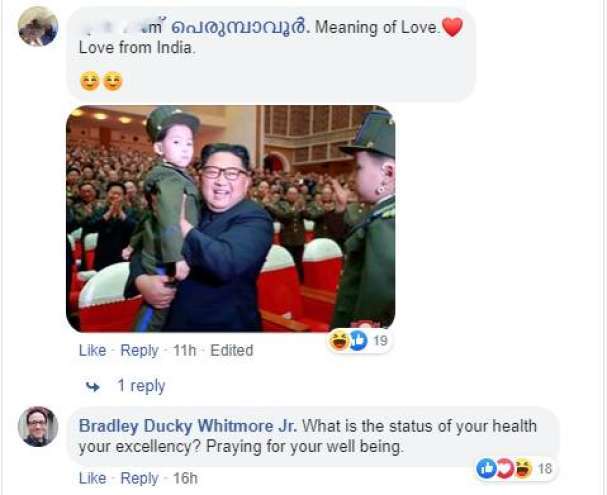The width and height of the screenshot is (607, 495).
Task: Reply to the Love from India comment
Action: (139, 351)
